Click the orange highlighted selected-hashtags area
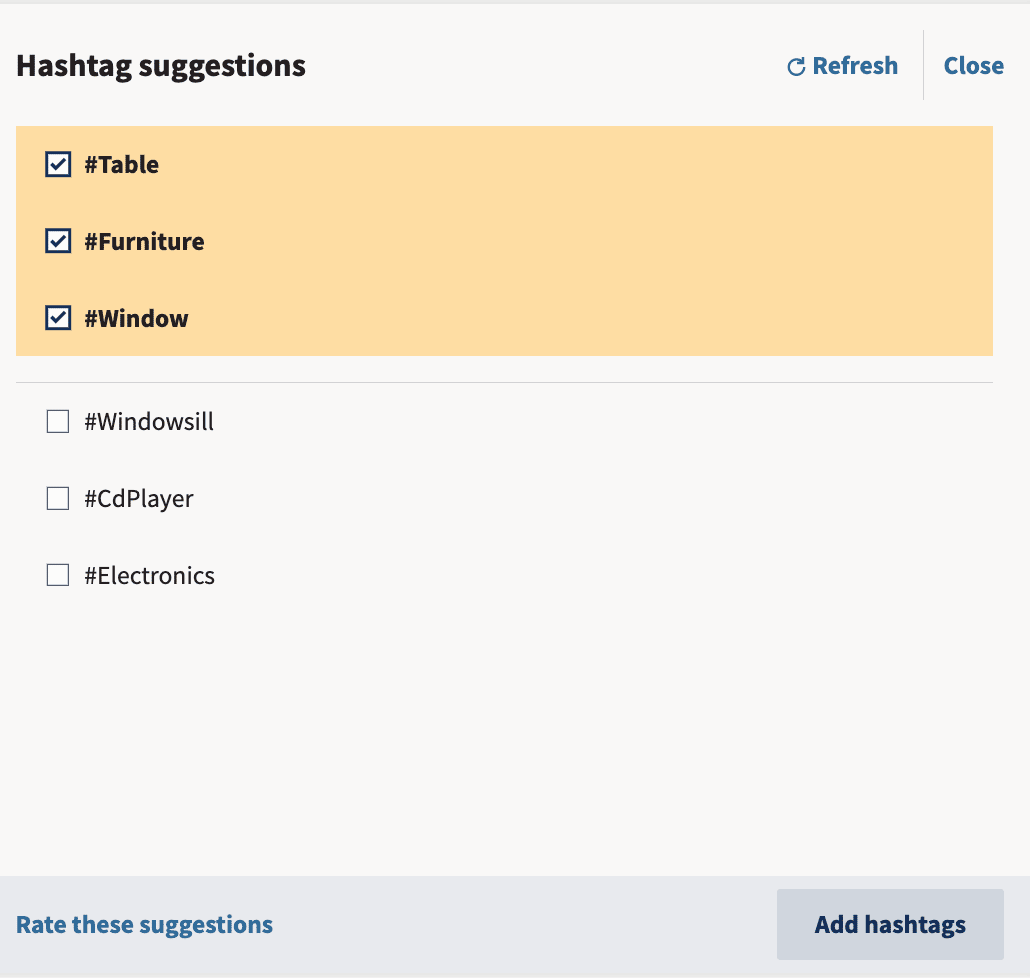This screenshot has width=1030, height=978. (504, 241)
